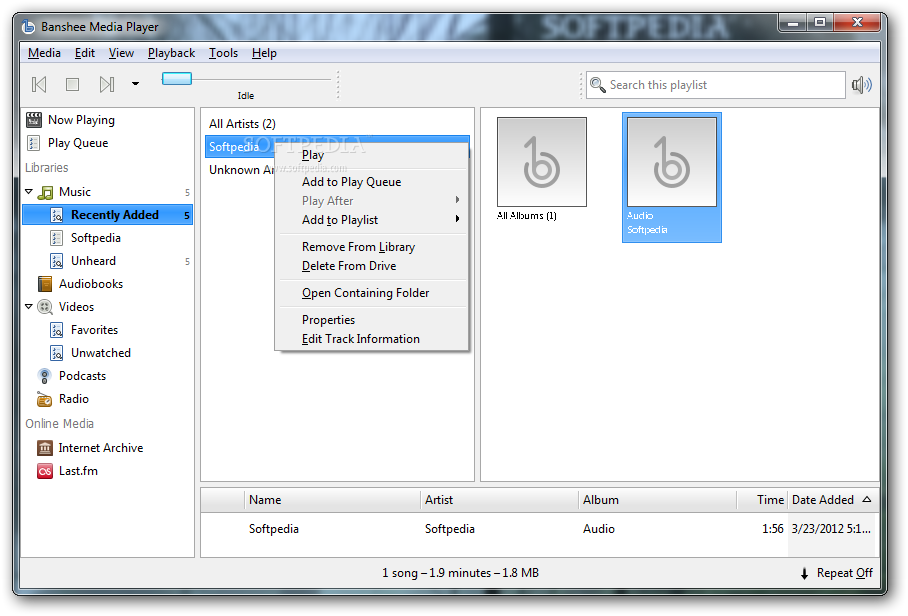The image size is (908, 616).
Task: Click the Stop playback button
Action: coord(72,85)
